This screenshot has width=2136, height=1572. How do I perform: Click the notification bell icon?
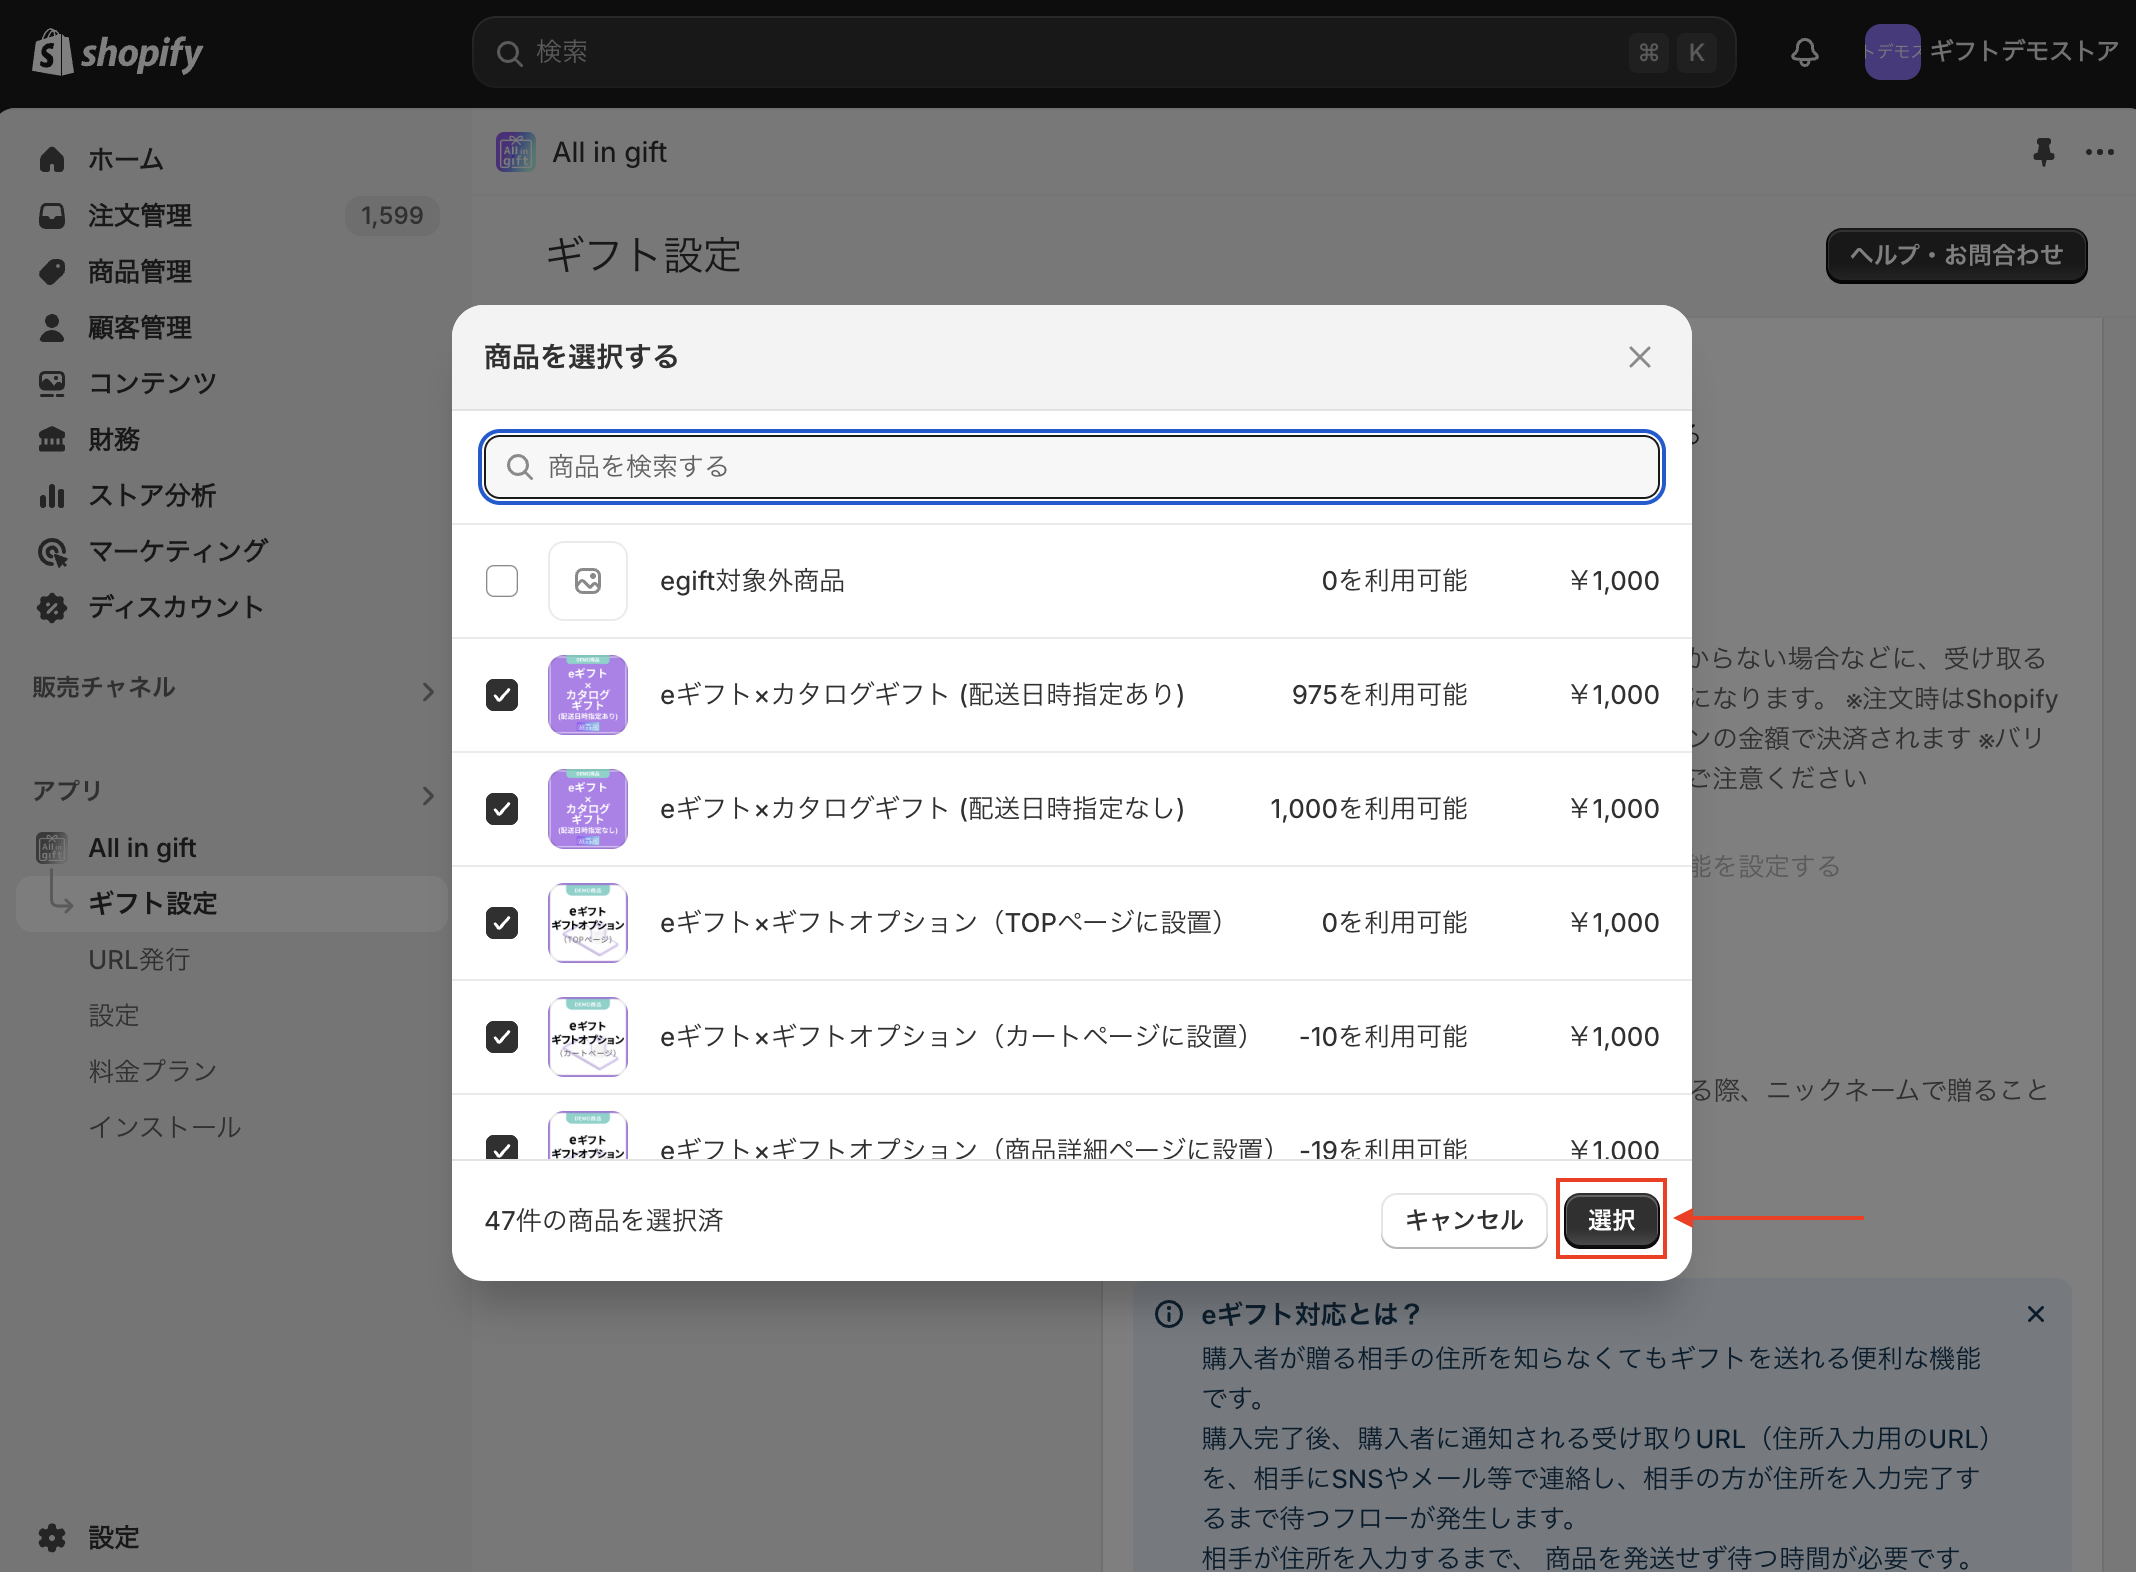[x=1804, y=52]
